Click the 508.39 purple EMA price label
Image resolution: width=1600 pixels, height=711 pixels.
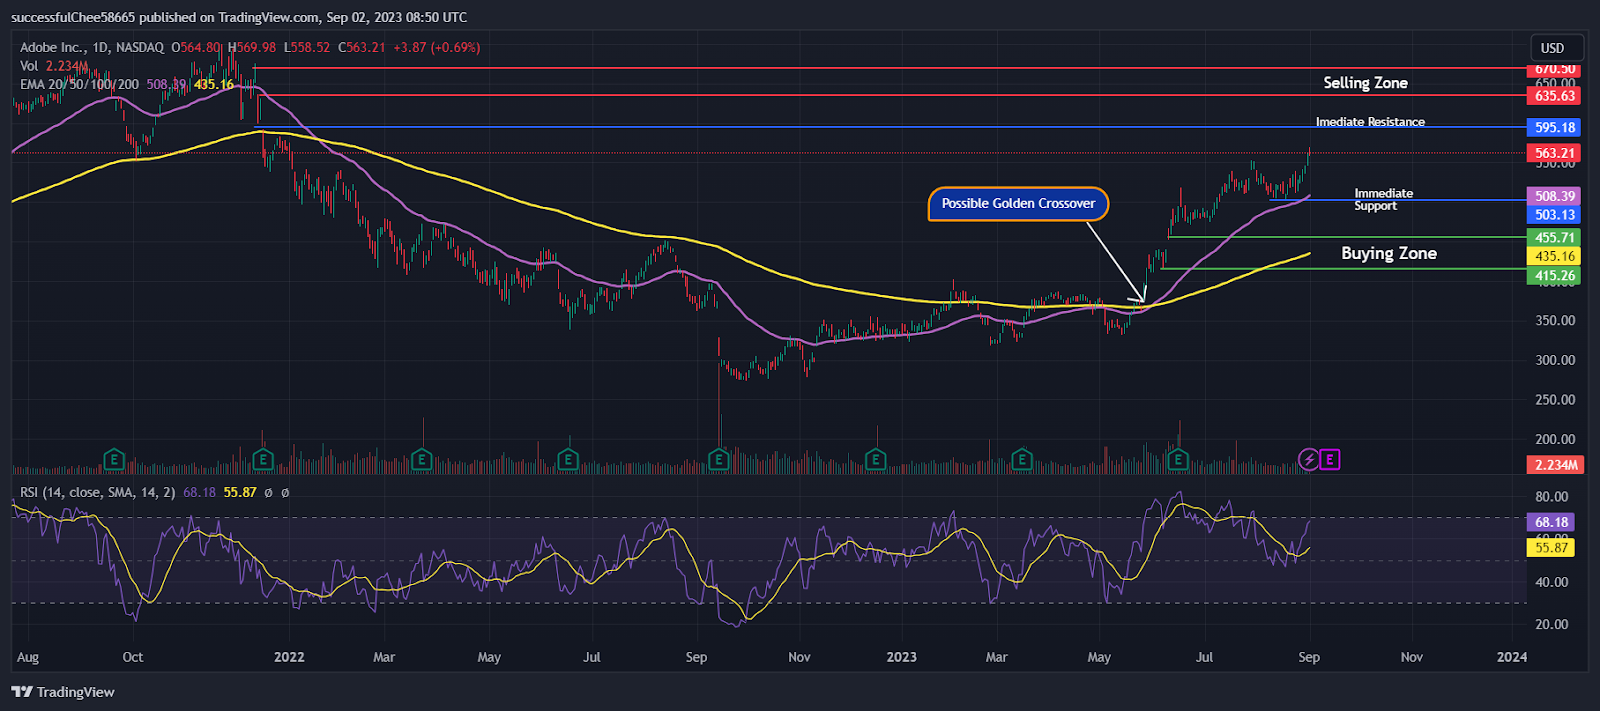1555,196
